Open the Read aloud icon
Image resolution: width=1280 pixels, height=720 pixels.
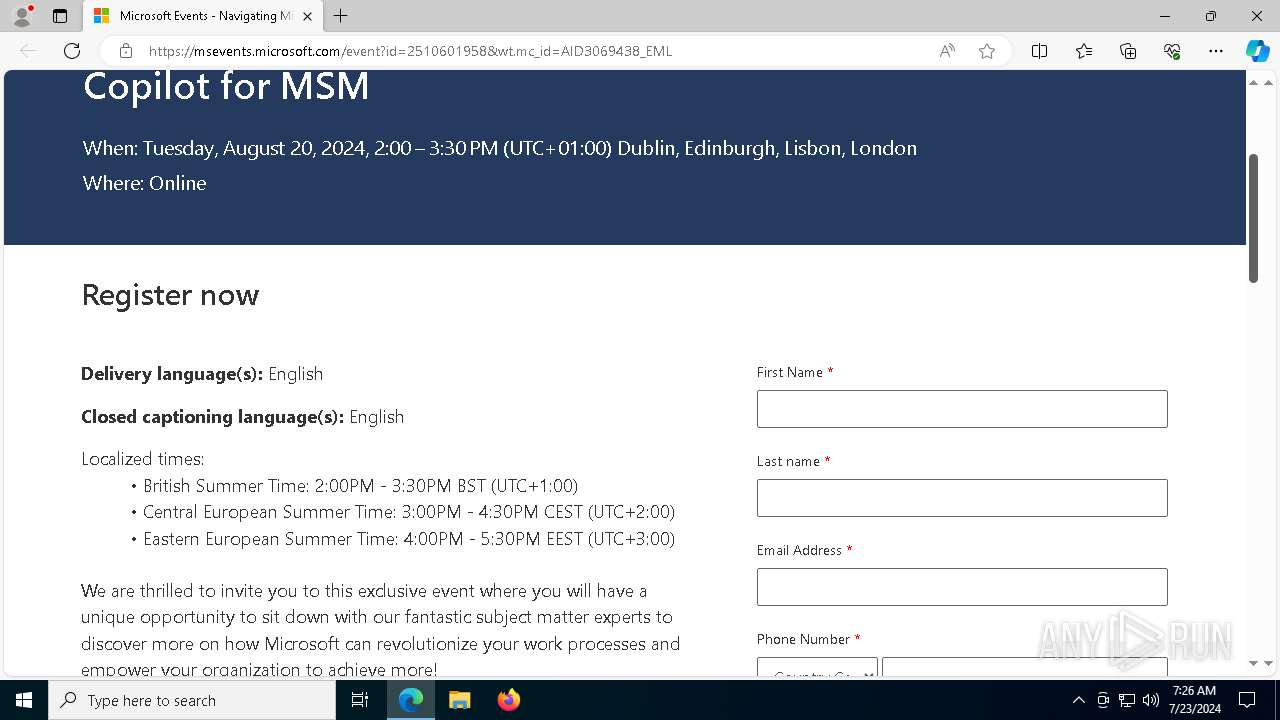(947, 51)
